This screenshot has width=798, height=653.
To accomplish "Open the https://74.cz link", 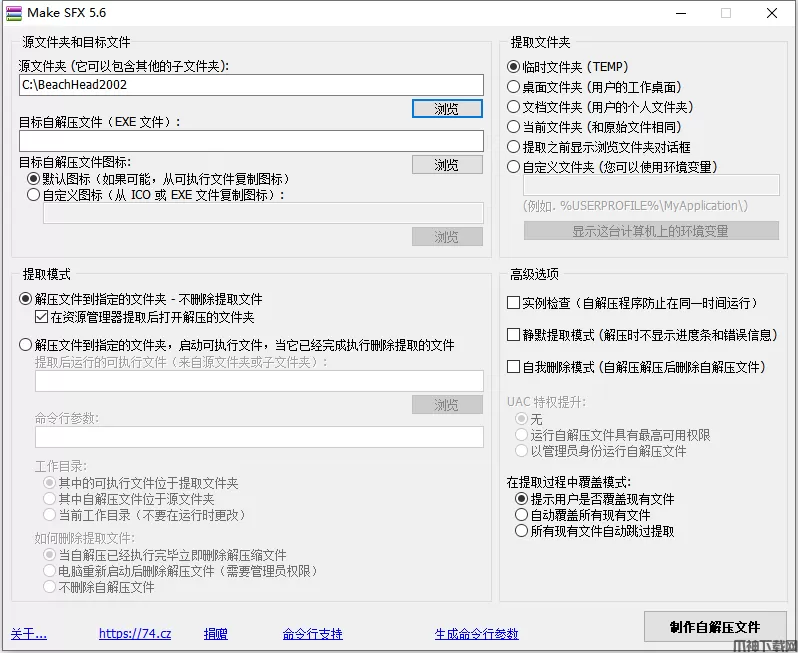I will click(135, 634).
